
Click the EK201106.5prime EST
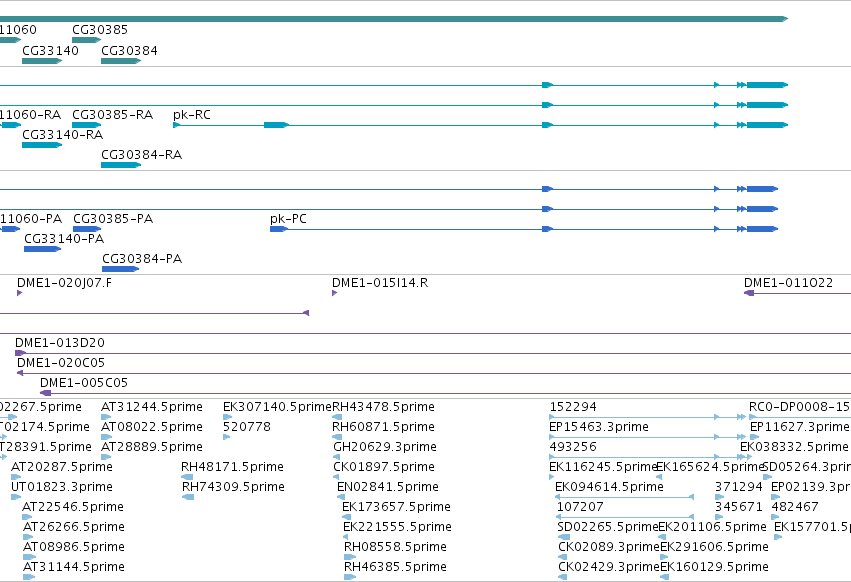662,537
